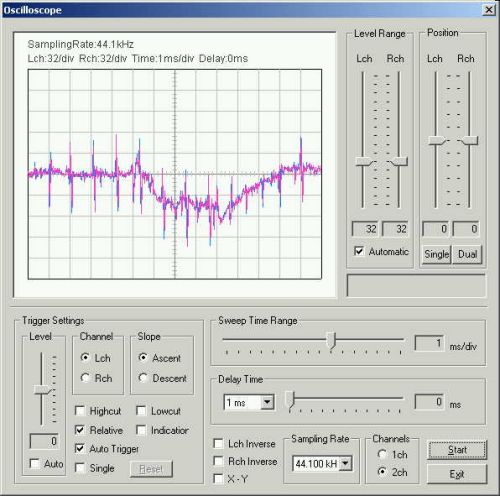The width and height of the screenshot is (500, 496).
Task: Disable the Auto Trigger checkbox
Action: pos(80,449)
